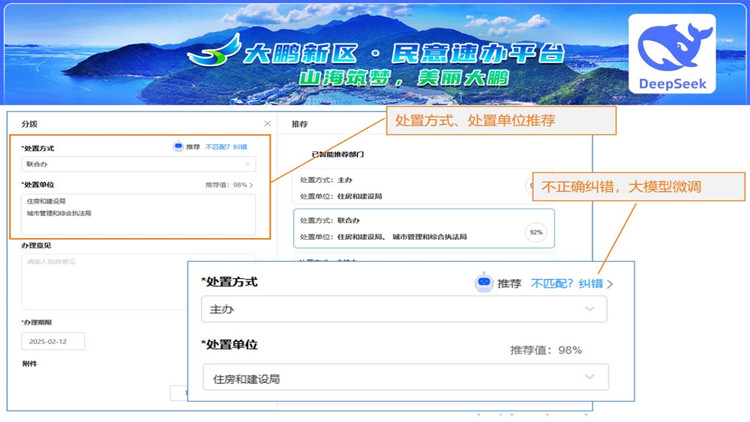Click the 92% score circle badge
The image size is (750, 422).
pos(535,232)
